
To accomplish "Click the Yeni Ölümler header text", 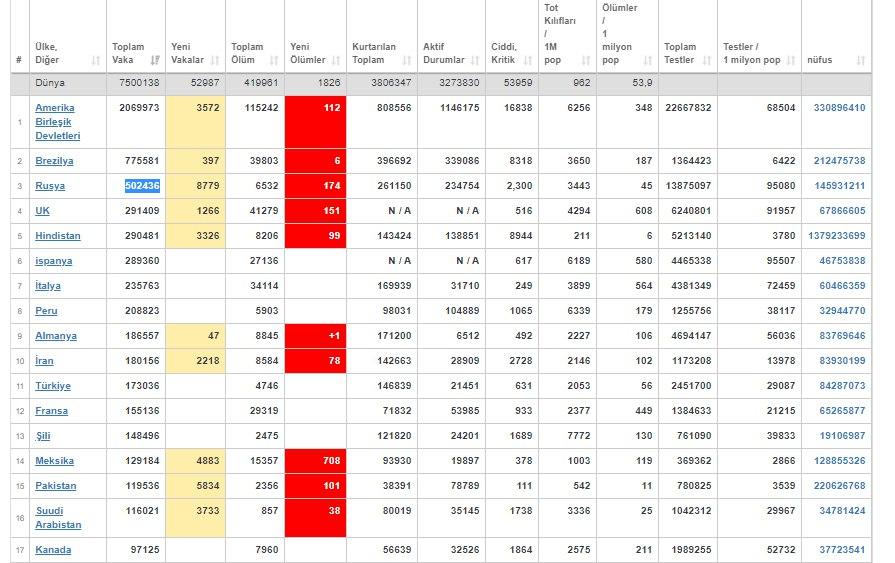I will [307, 53].
